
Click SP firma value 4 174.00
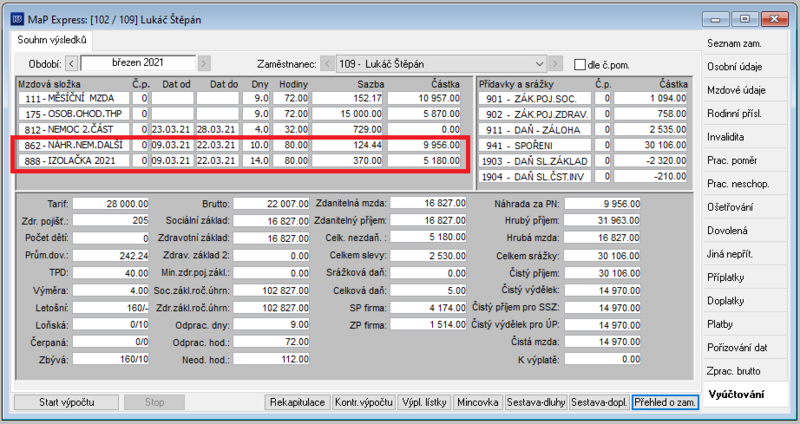click(x=428, y=308)
